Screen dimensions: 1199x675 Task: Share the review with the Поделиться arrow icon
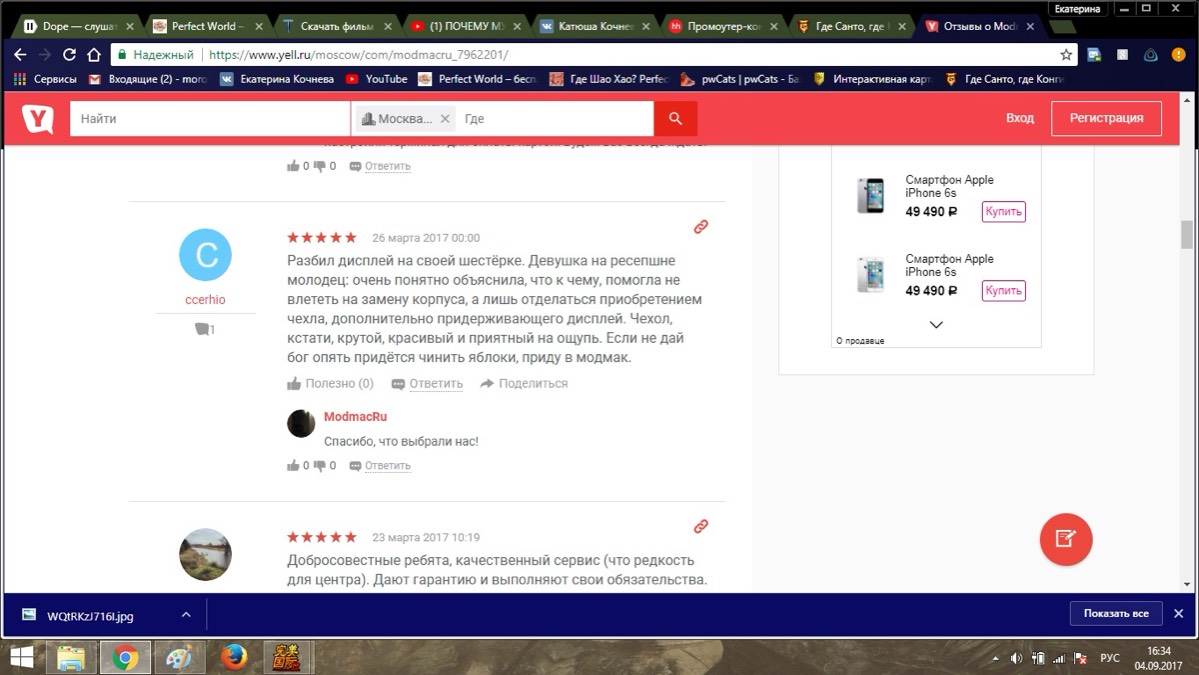click(x=486, y=383)
